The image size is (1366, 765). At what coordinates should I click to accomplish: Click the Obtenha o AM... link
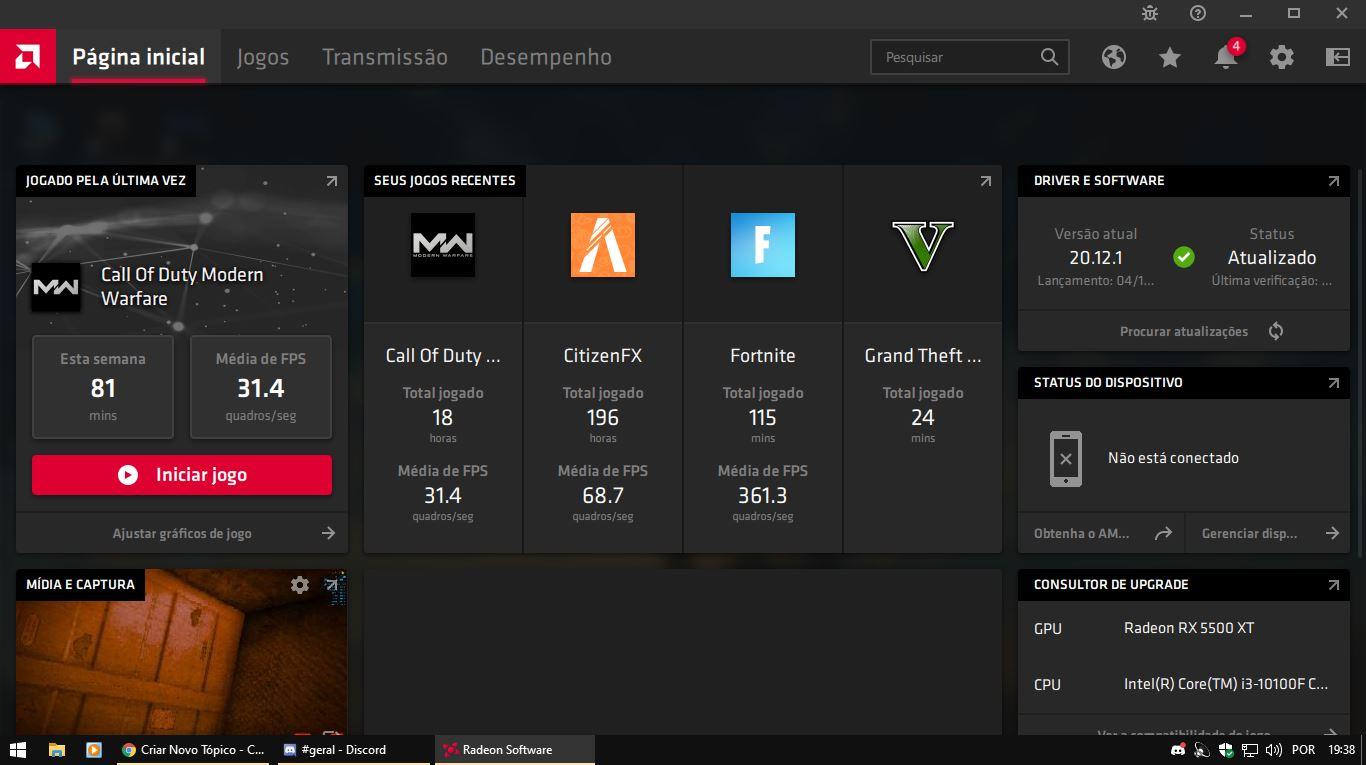point(1101,533)
